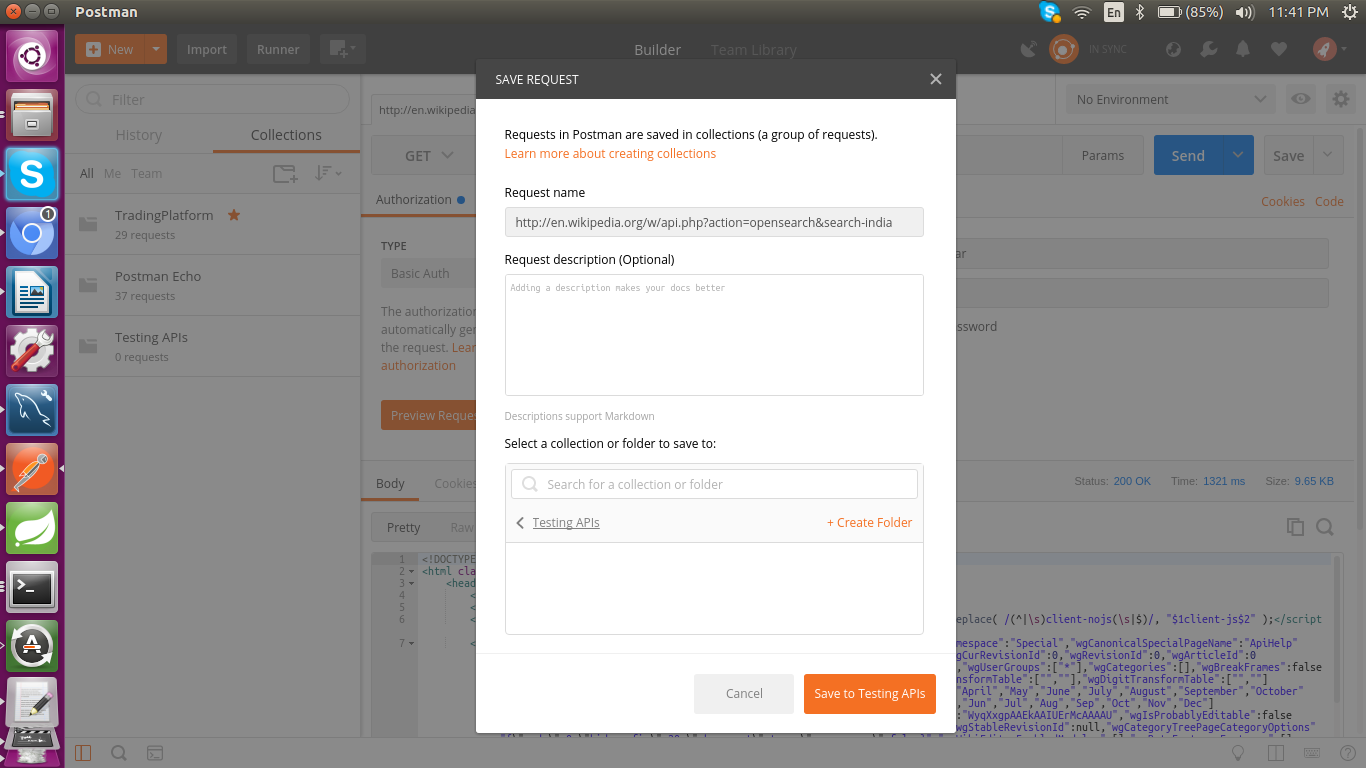Expand the Save button dropdown arrow

point(1328,155)
